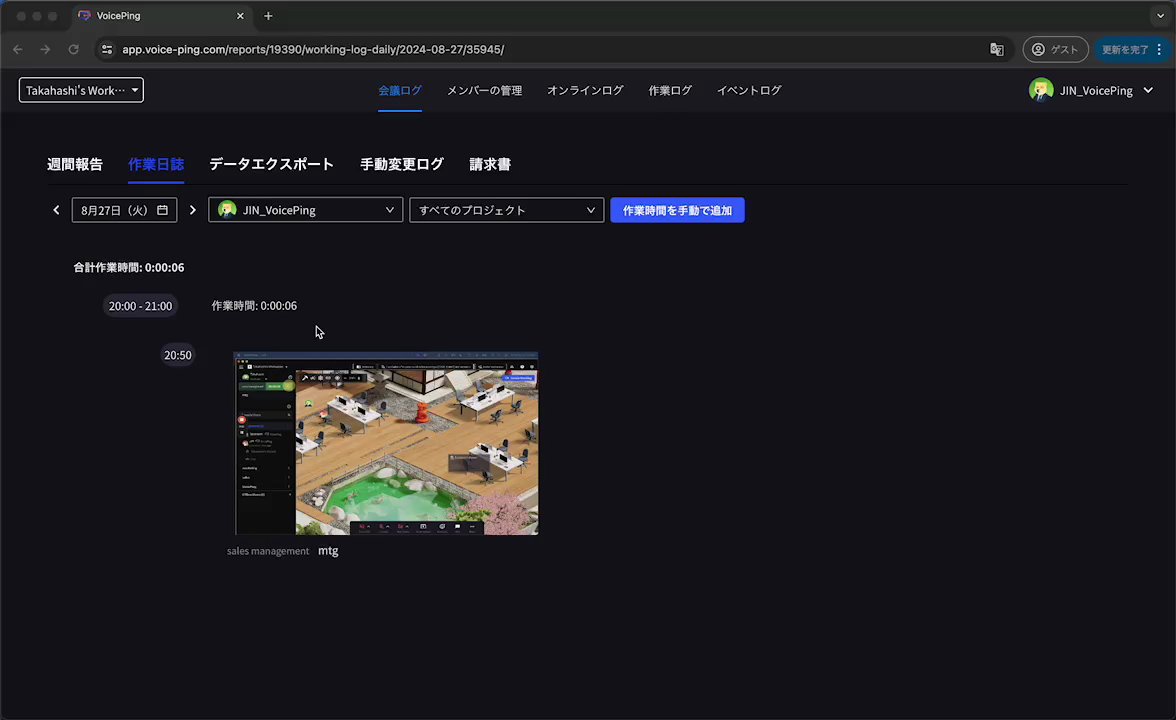Open the 手動変更ログ tab

pyautogui.click(x=402, y=164)
